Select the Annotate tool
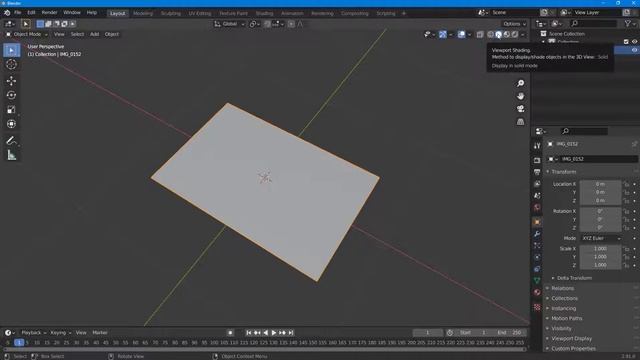The height and width of the screenshot is (360, 640). click(11, 141)
